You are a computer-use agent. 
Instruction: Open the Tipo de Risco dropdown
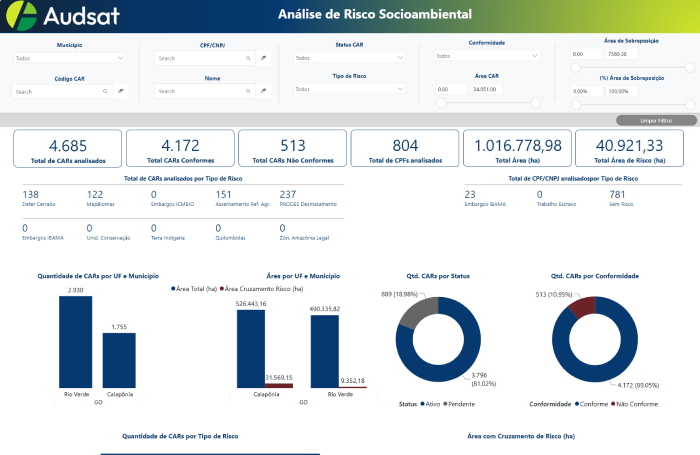click(349, 89)
